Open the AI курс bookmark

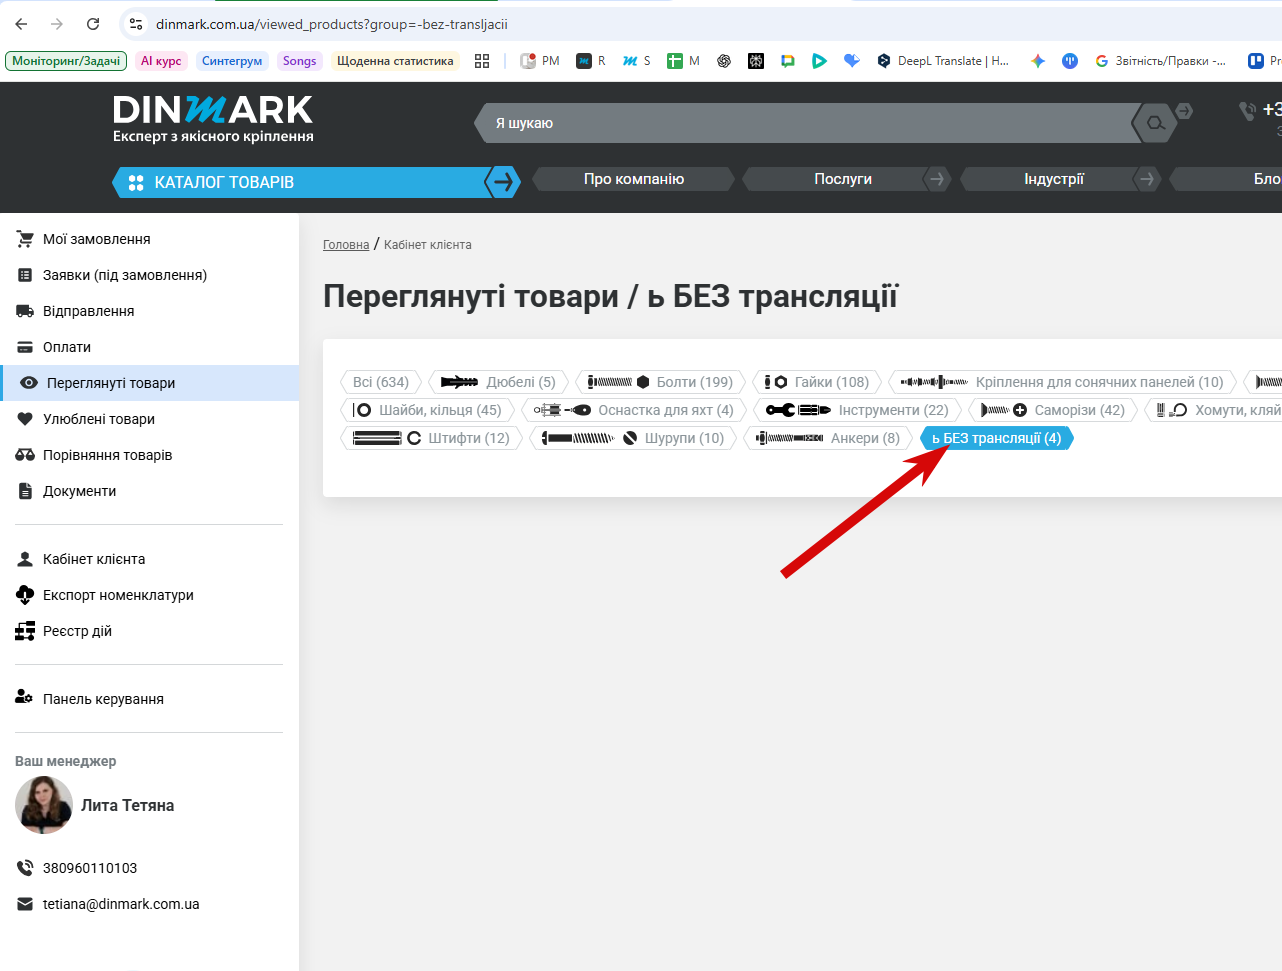161,61
